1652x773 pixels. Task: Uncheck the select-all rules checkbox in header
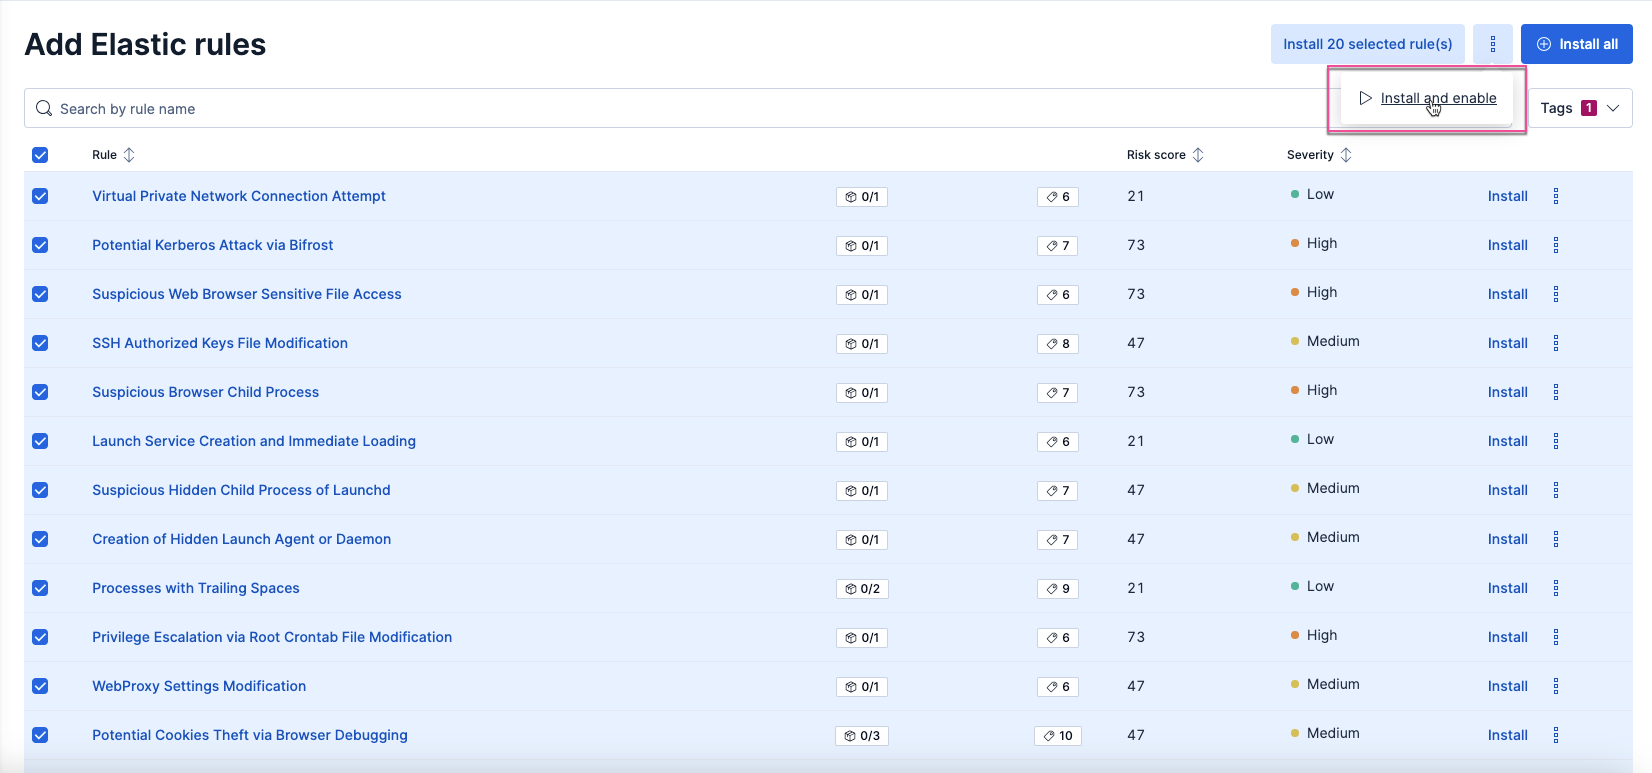click(x=40, y=155)
